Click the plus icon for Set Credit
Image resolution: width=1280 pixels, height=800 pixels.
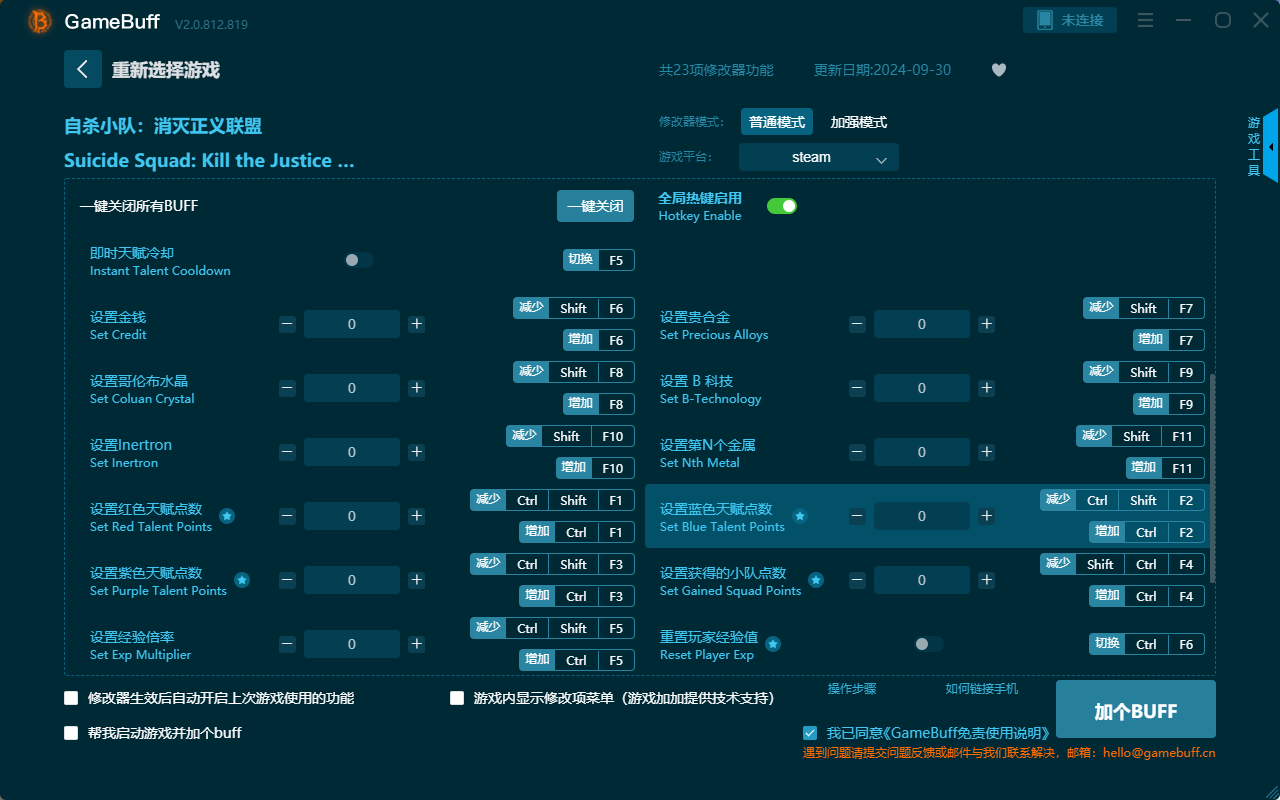(417, 324)
